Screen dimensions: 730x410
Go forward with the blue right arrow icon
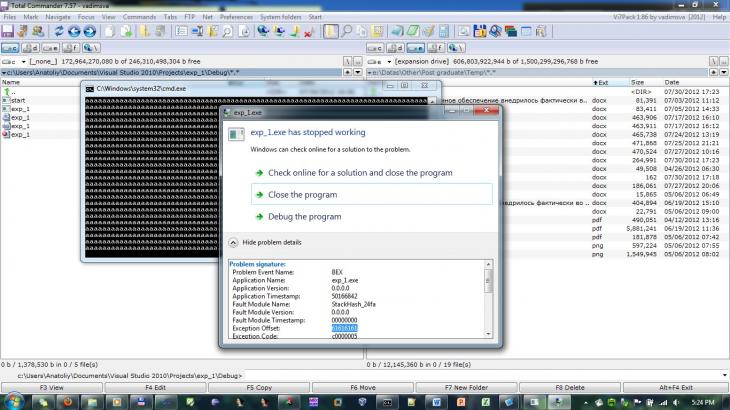(x=90, y=31)
